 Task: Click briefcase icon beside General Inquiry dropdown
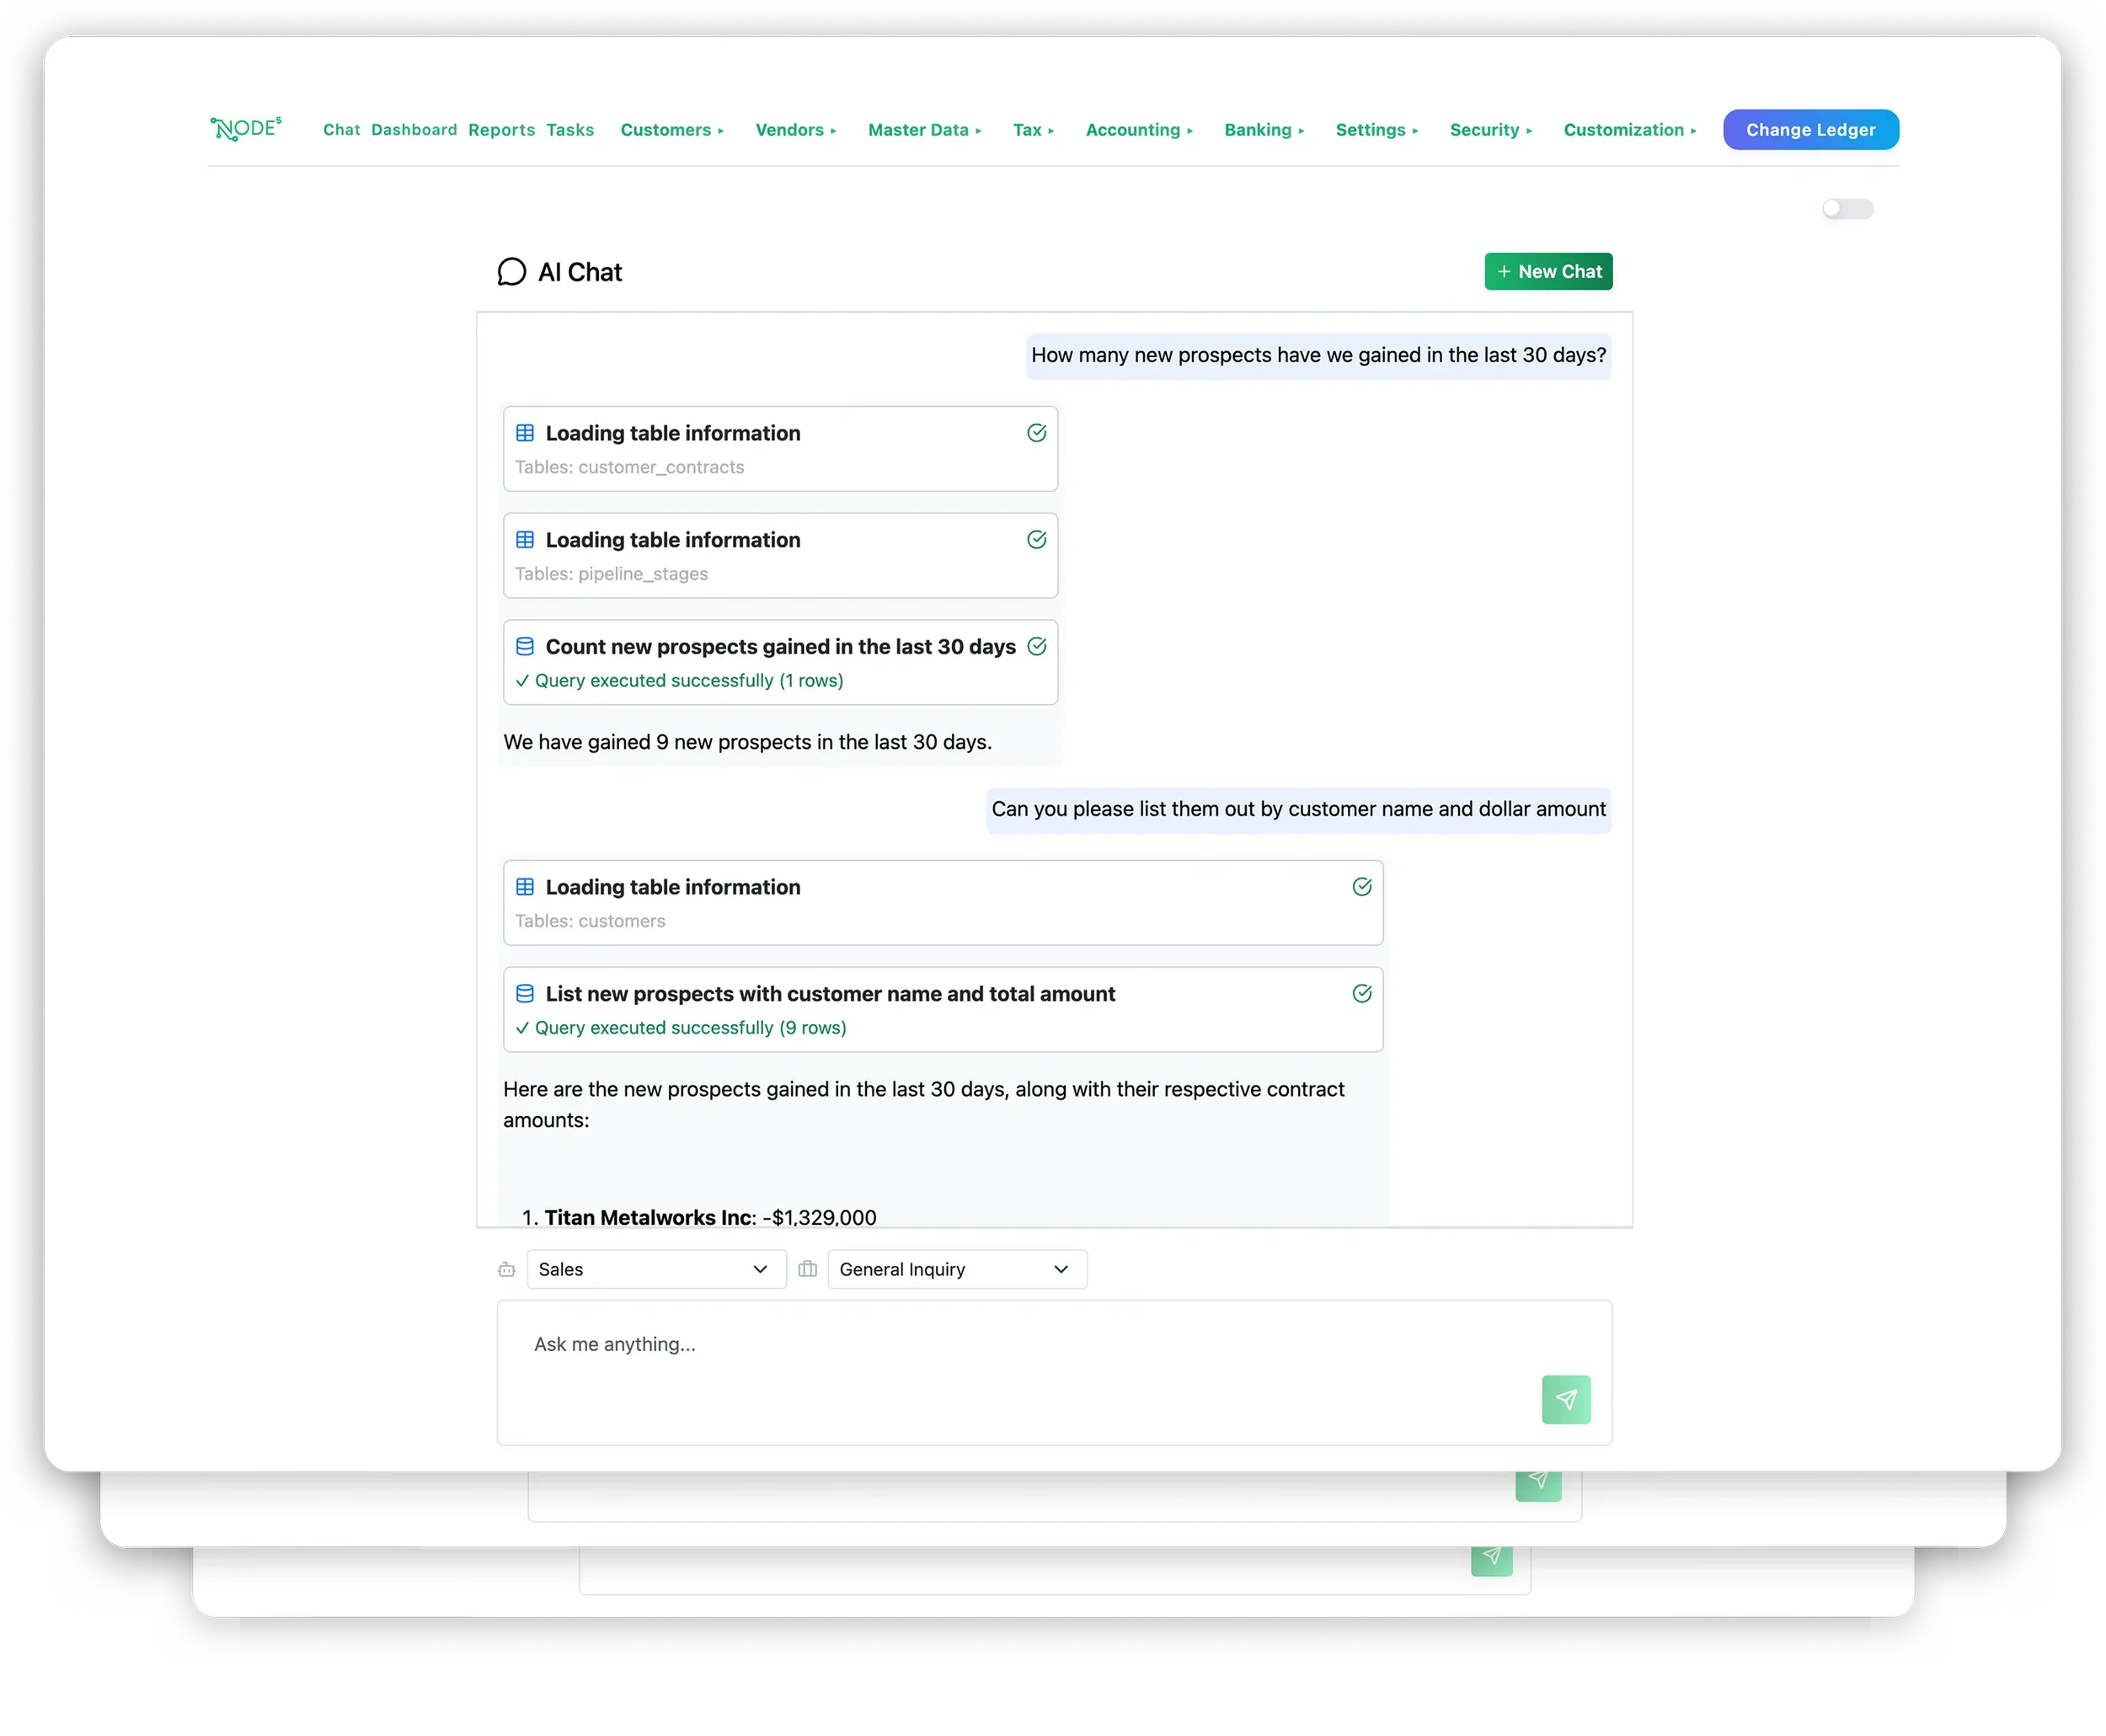coord(808,1269)
